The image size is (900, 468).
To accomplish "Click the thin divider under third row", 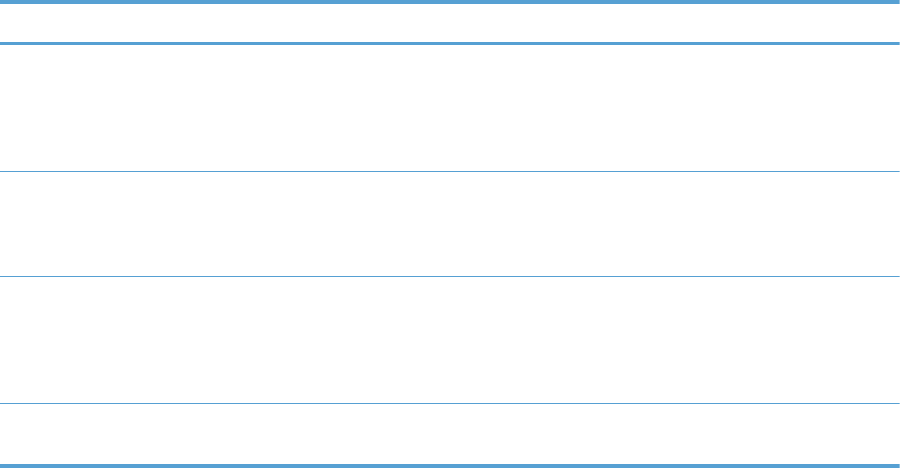I will click(450, 403).
